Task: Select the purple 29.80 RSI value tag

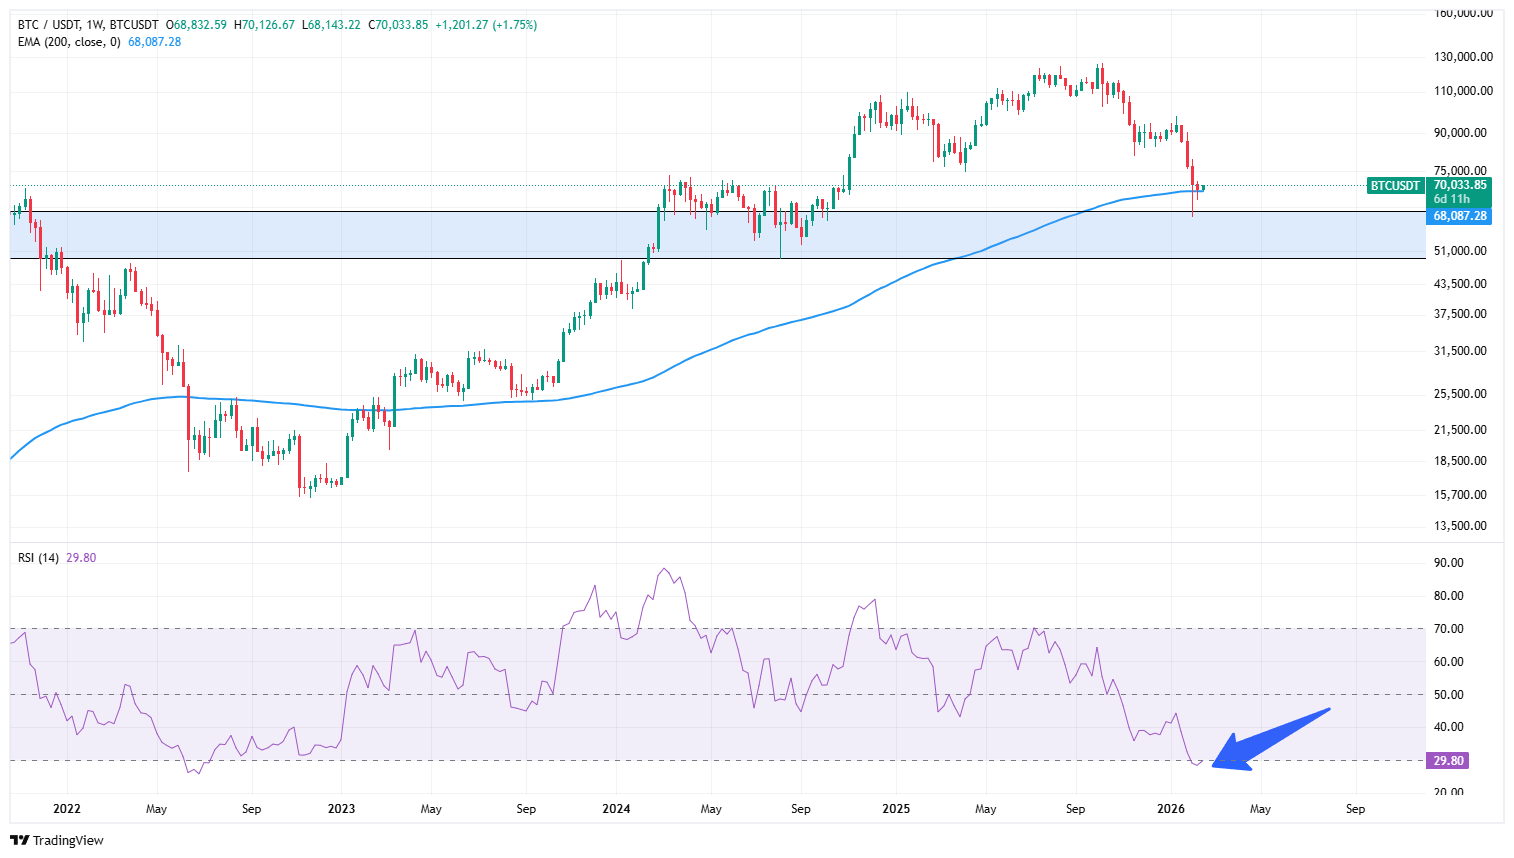Action: click(1448, 761)
